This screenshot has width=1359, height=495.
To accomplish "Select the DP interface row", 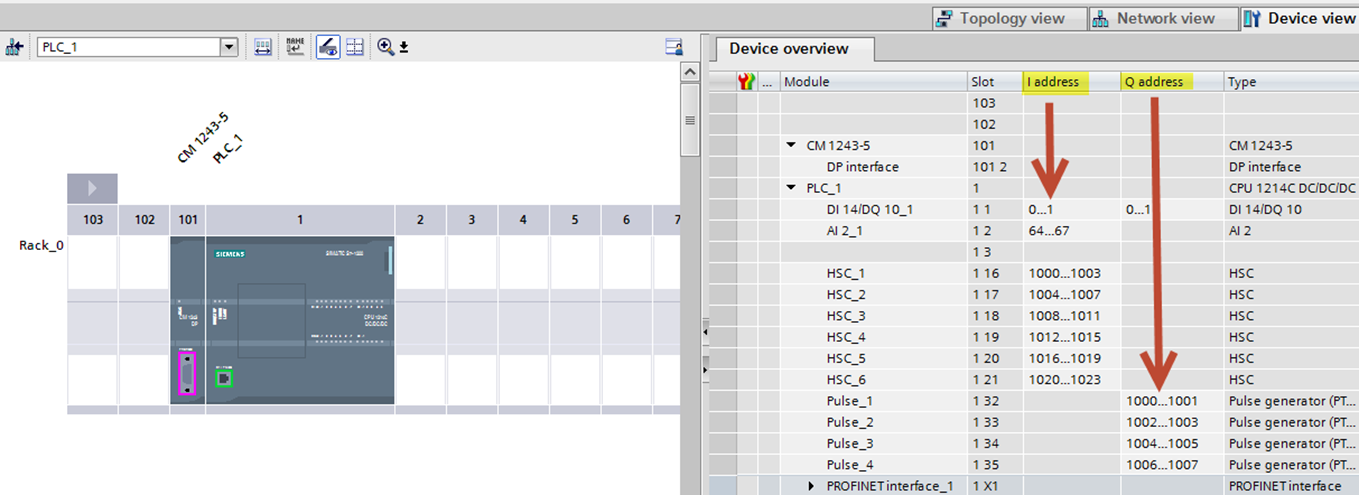I will point(1034,167).
